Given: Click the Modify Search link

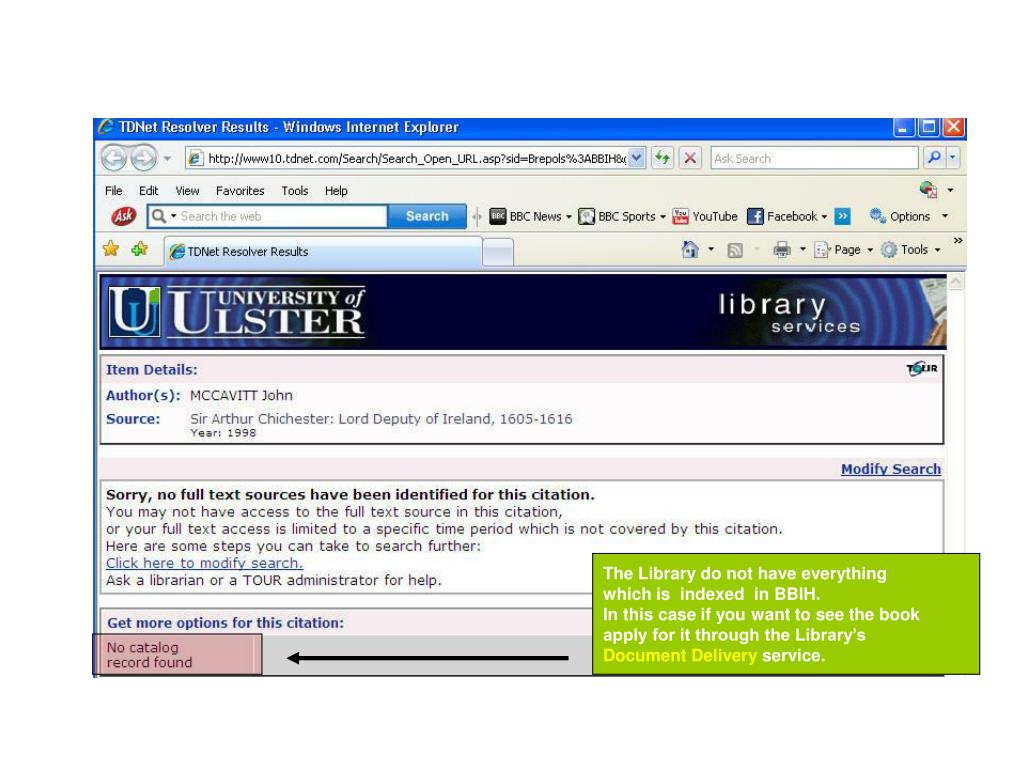Looking at the screenshot, I should 891,469.
